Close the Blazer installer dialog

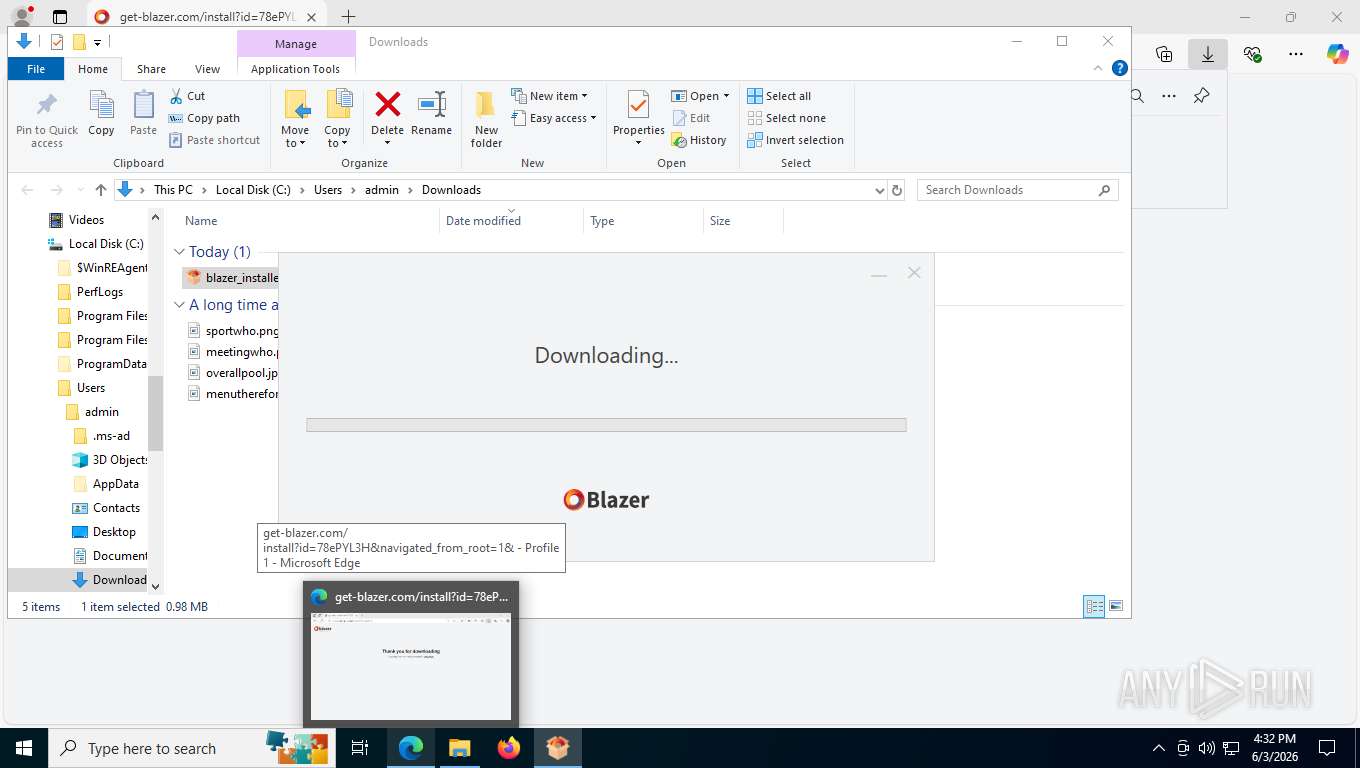pos(914,273)
